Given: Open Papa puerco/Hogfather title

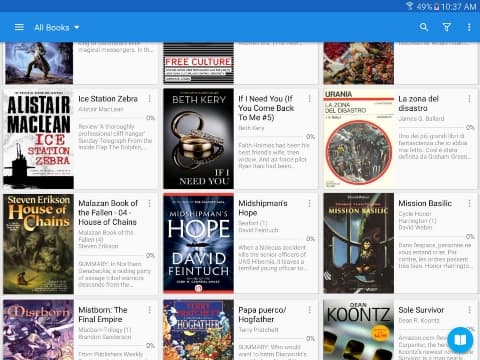Looking at the screenshot, I should (262, 315).
